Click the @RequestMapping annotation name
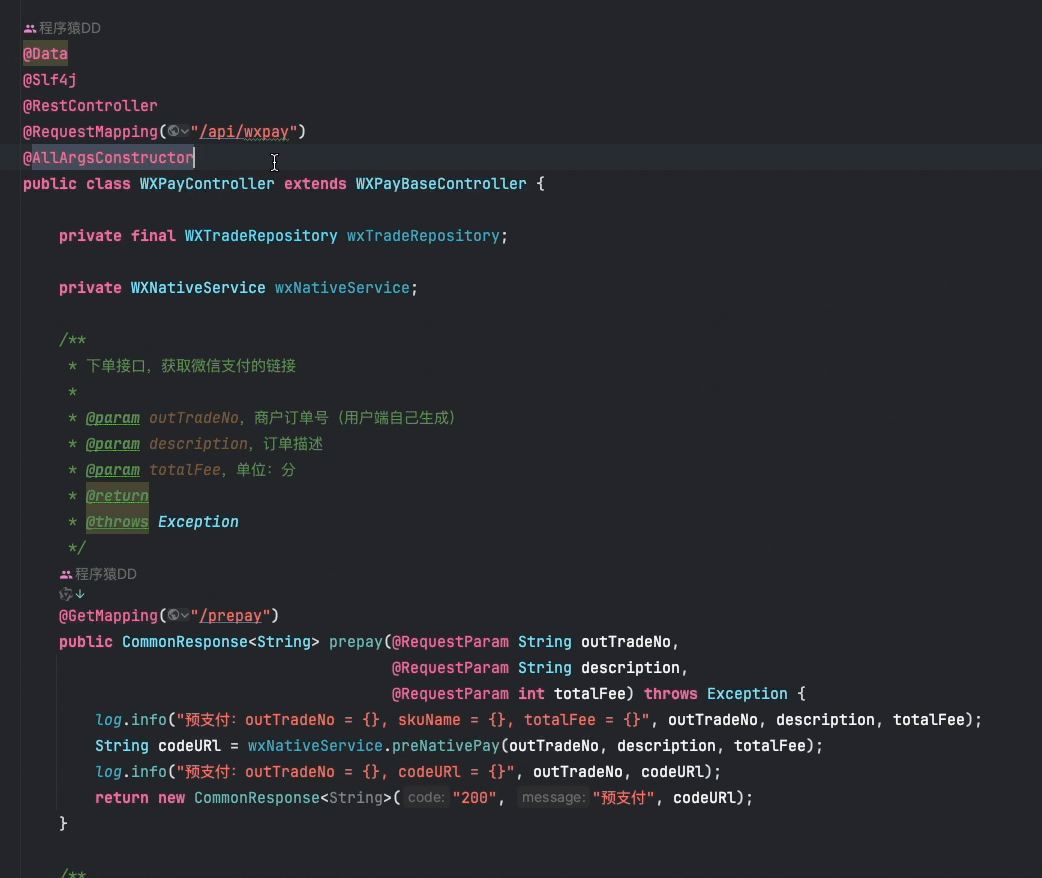The height and width of the screenshot is (878, 1042). coord(90,132)
